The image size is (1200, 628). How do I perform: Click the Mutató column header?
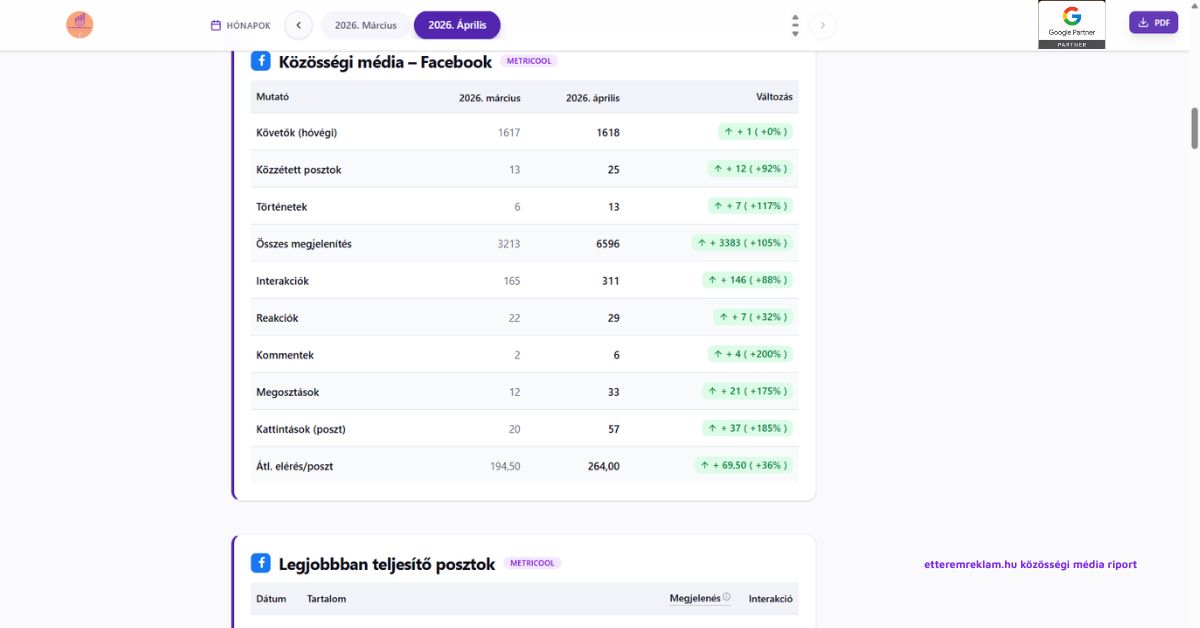pos(273,97)
